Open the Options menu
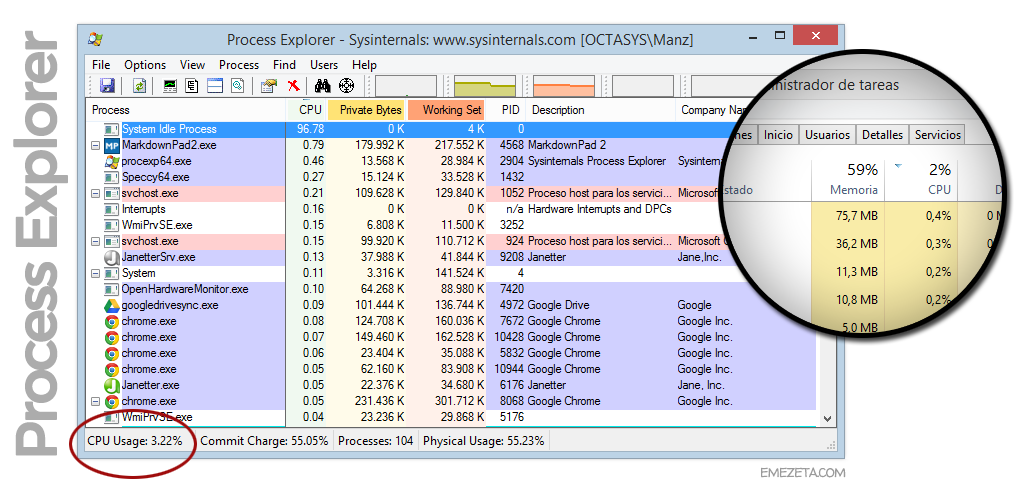This screenshot has height=500, width=1024. (x=145, y=65)
